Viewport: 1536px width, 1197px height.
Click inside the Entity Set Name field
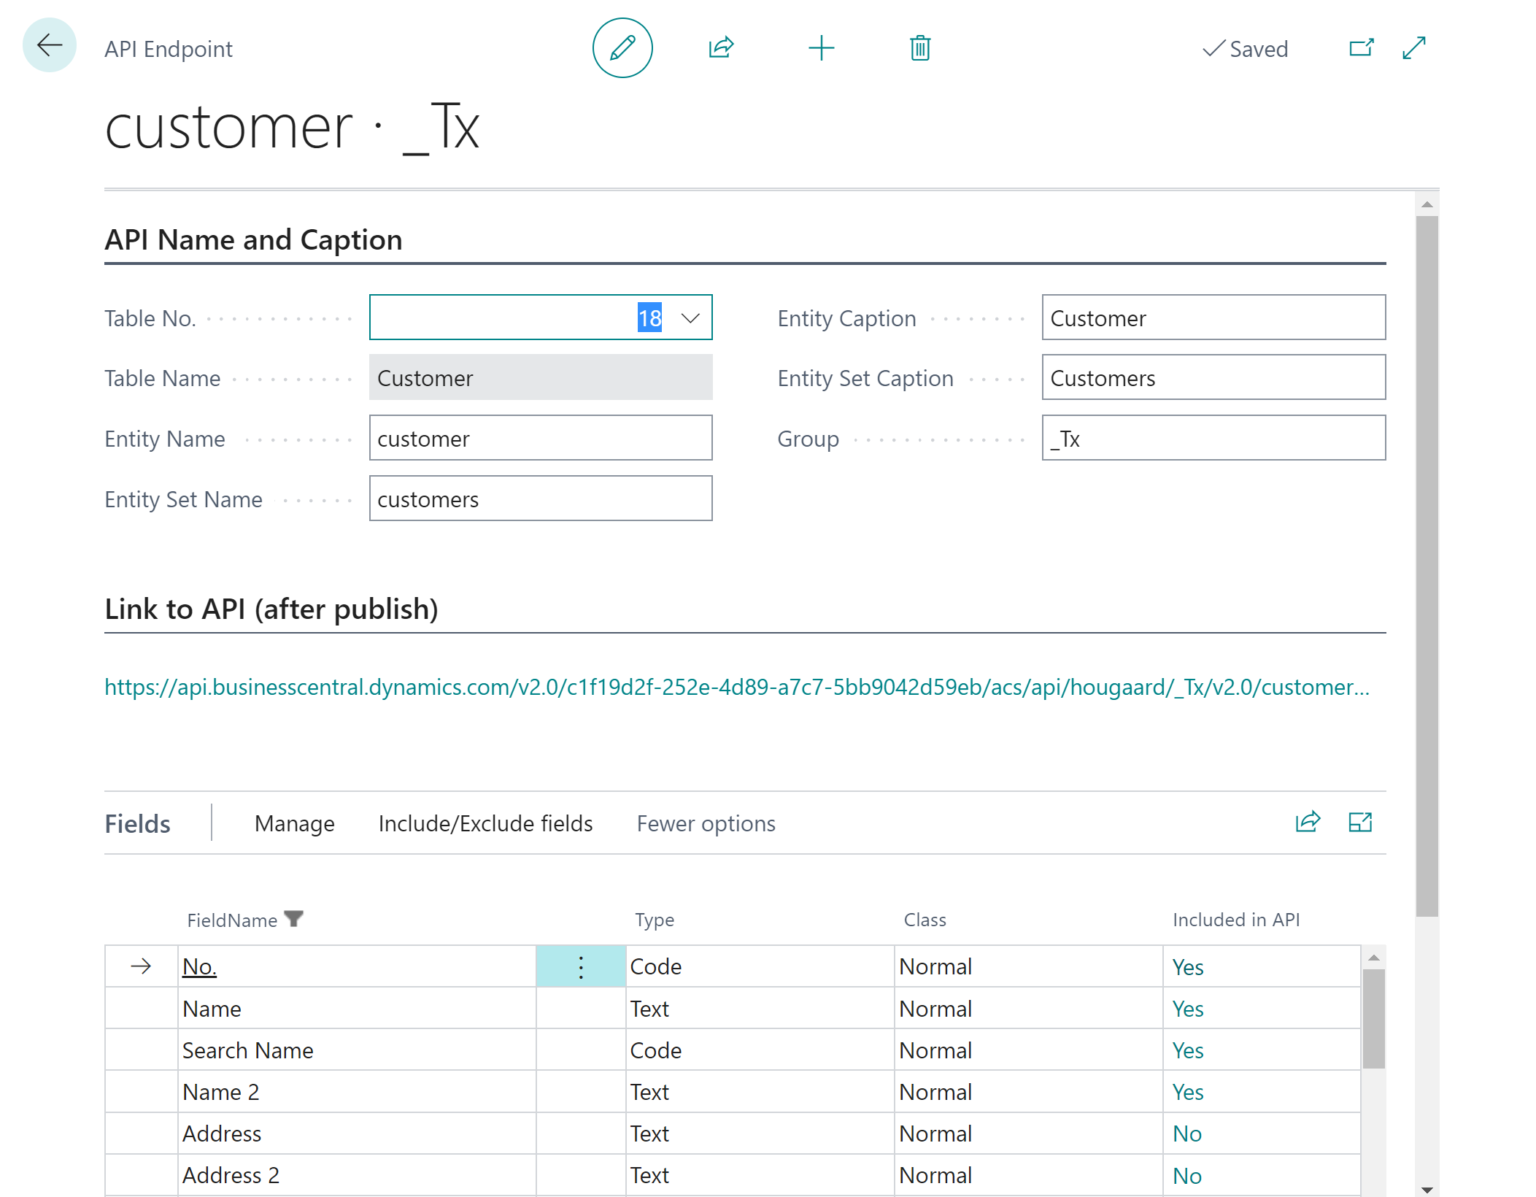coord(540,498)
